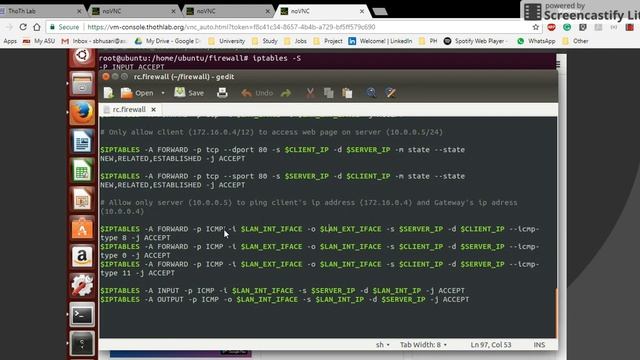The image size is (640, 360).
Task: Launch LibreOffice Writer from launcher
Action: (82, 141)
